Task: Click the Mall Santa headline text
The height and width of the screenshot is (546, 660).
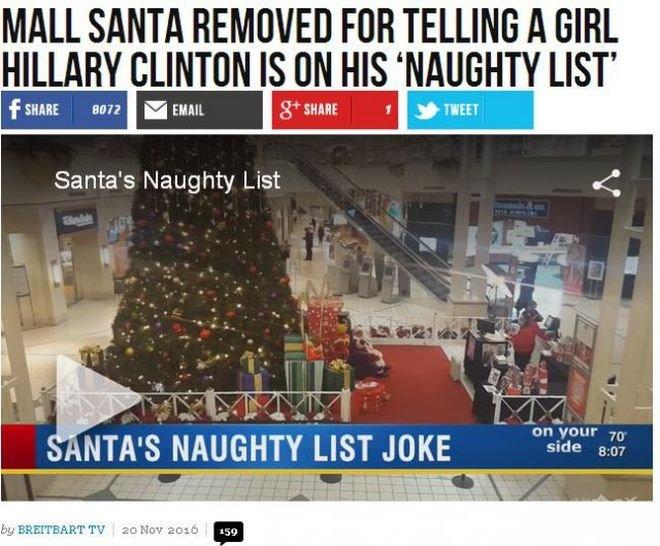Action: tap(309, 46)
